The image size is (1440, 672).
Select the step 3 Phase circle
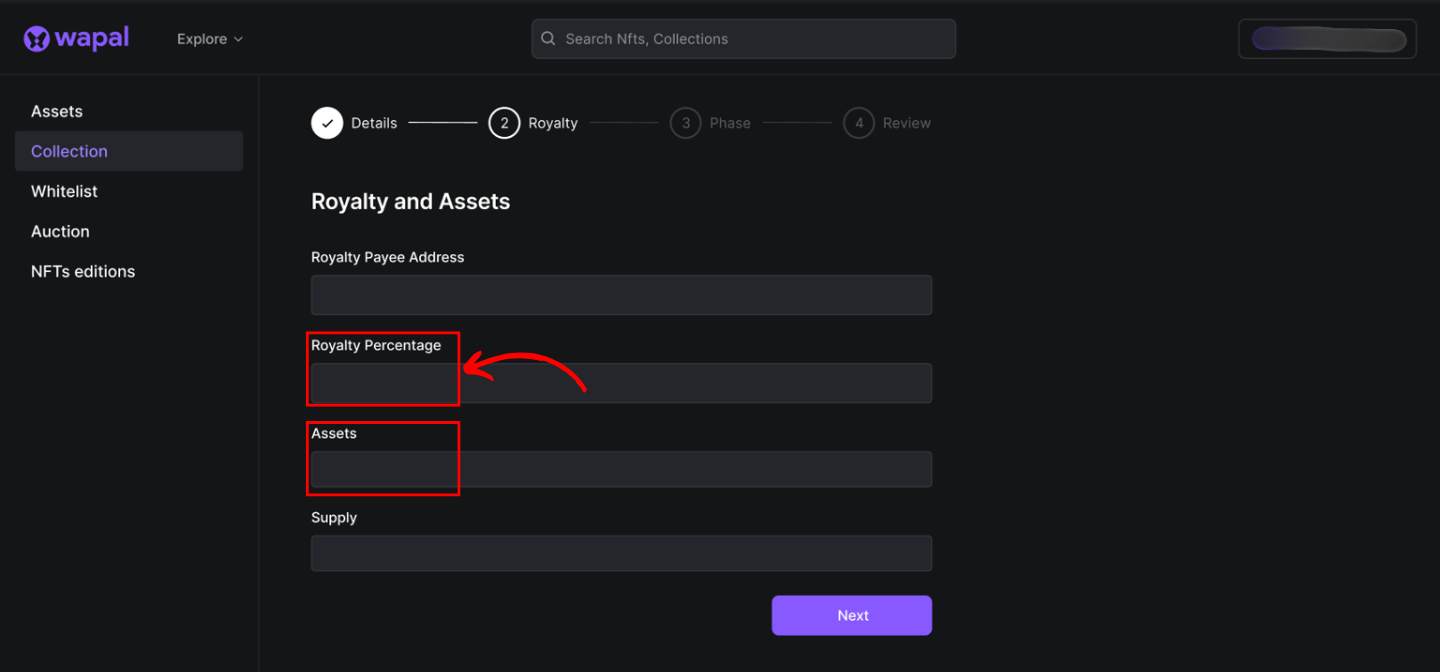point(685,123)
